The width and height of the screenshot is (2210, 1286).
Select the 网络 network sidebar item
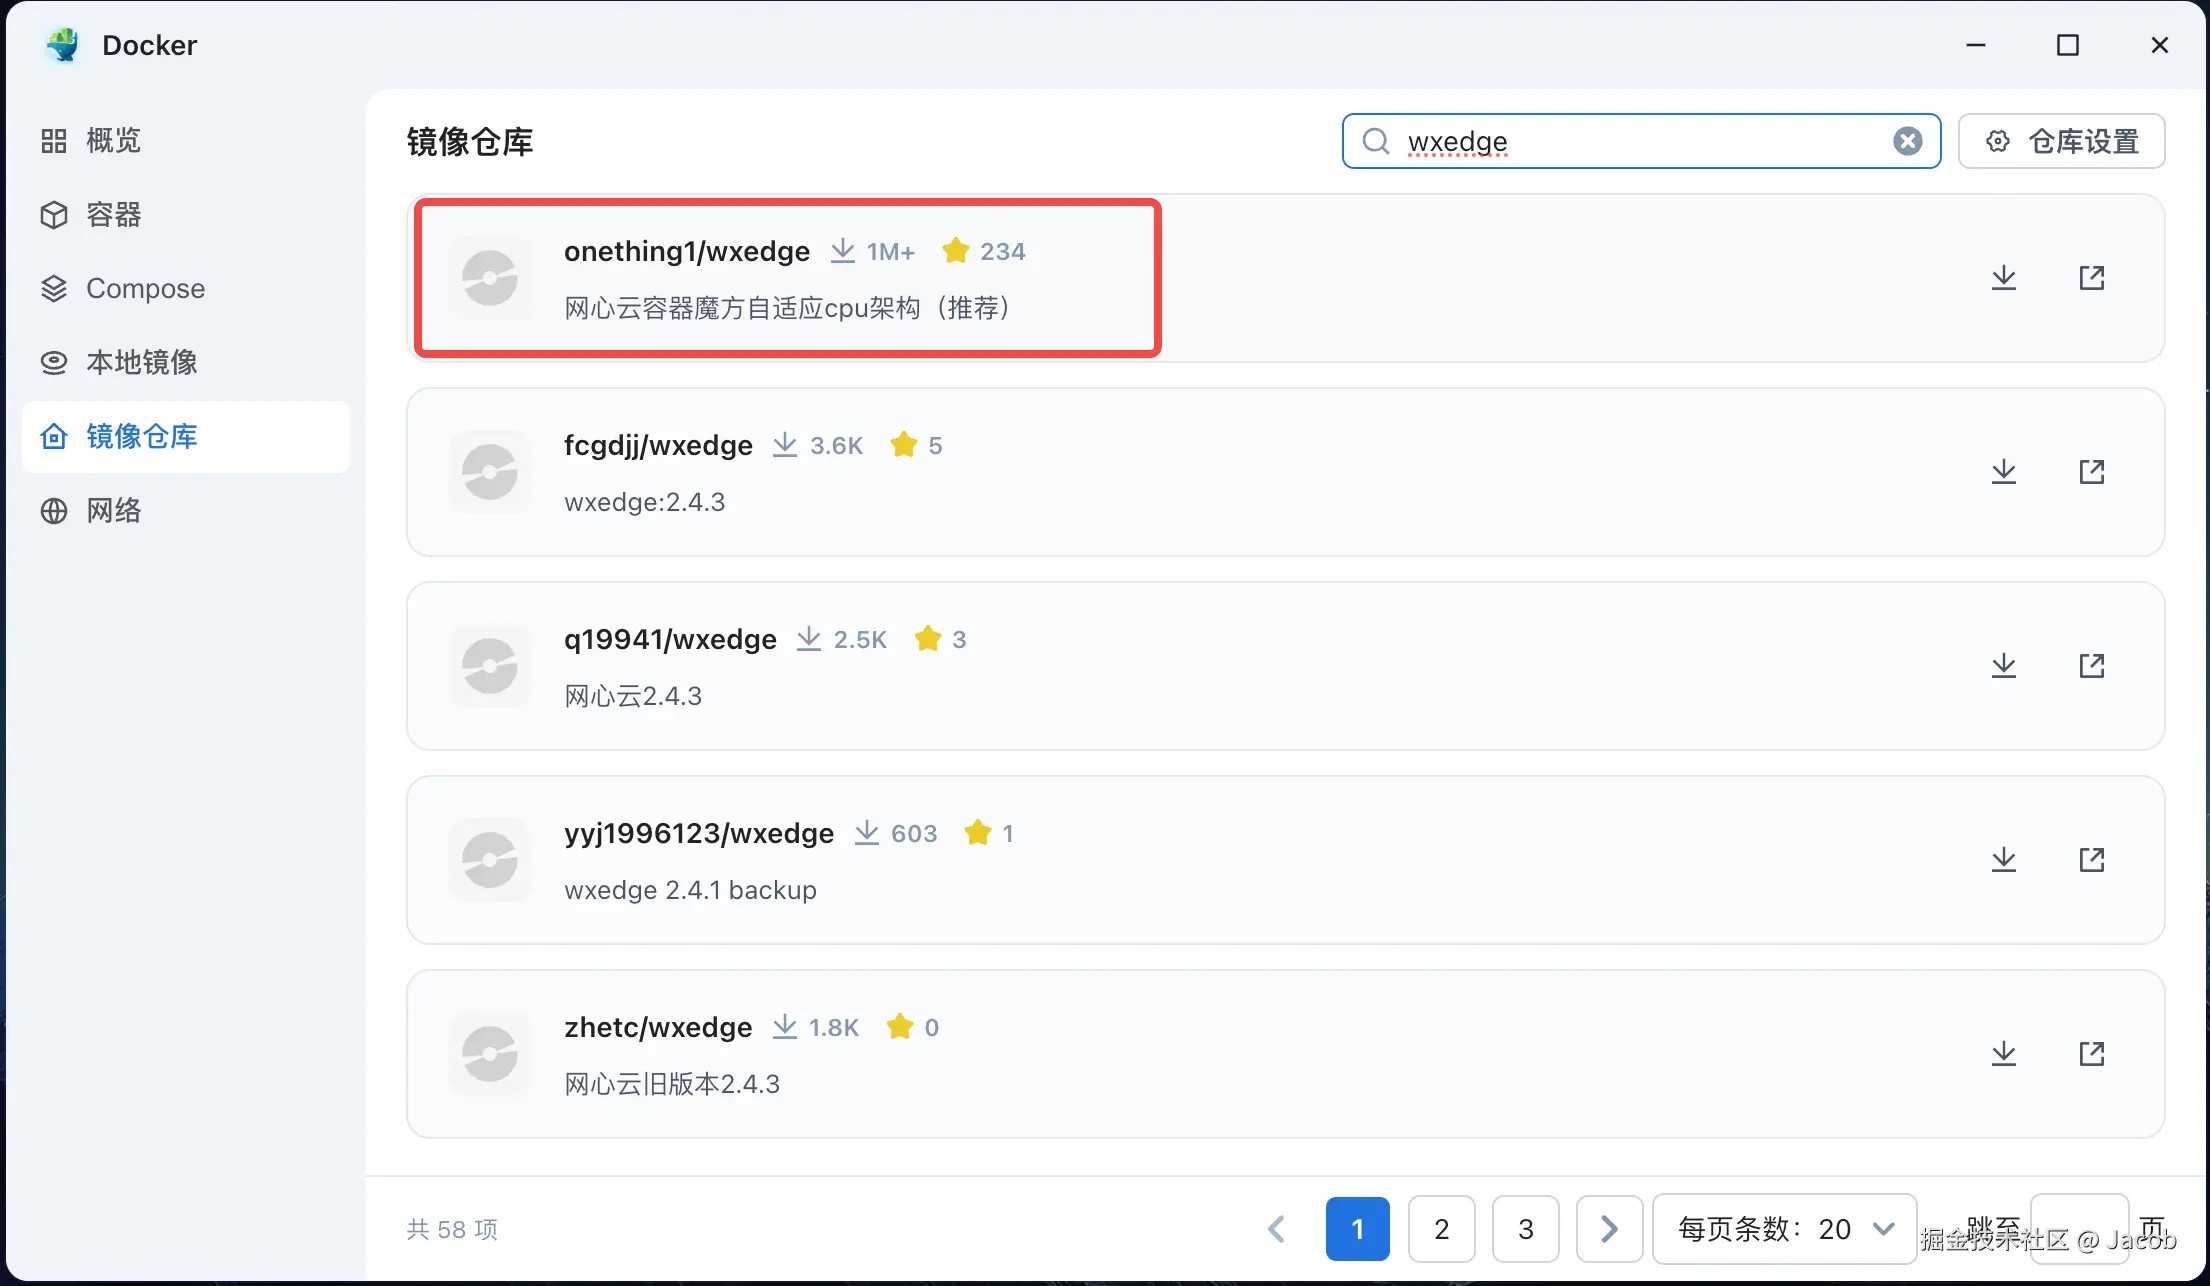click(x=112, y=511)
